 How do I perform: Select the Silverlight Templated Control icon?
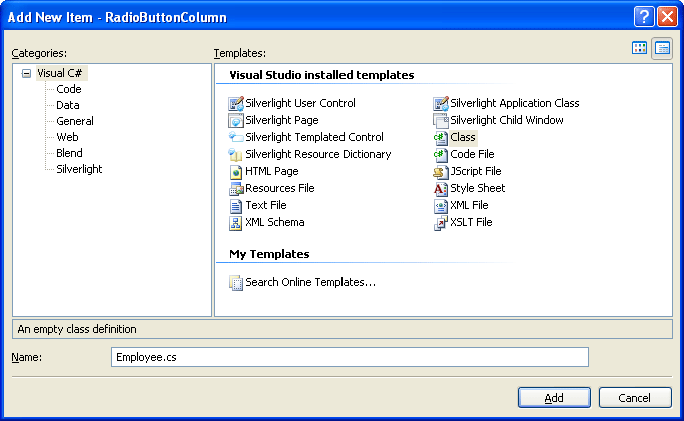[236, 137]
